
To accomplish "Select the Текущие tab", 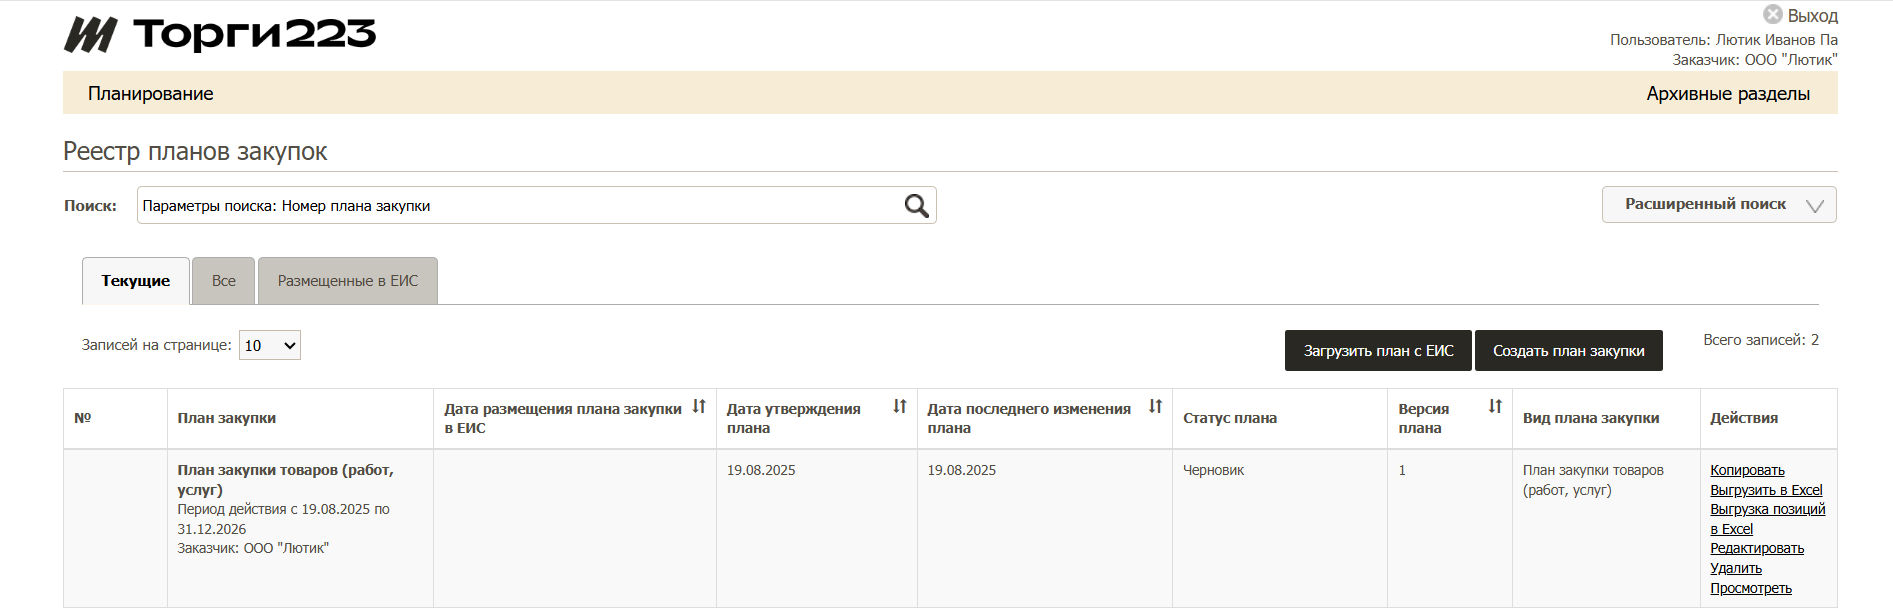I will [x=136, y=281].
